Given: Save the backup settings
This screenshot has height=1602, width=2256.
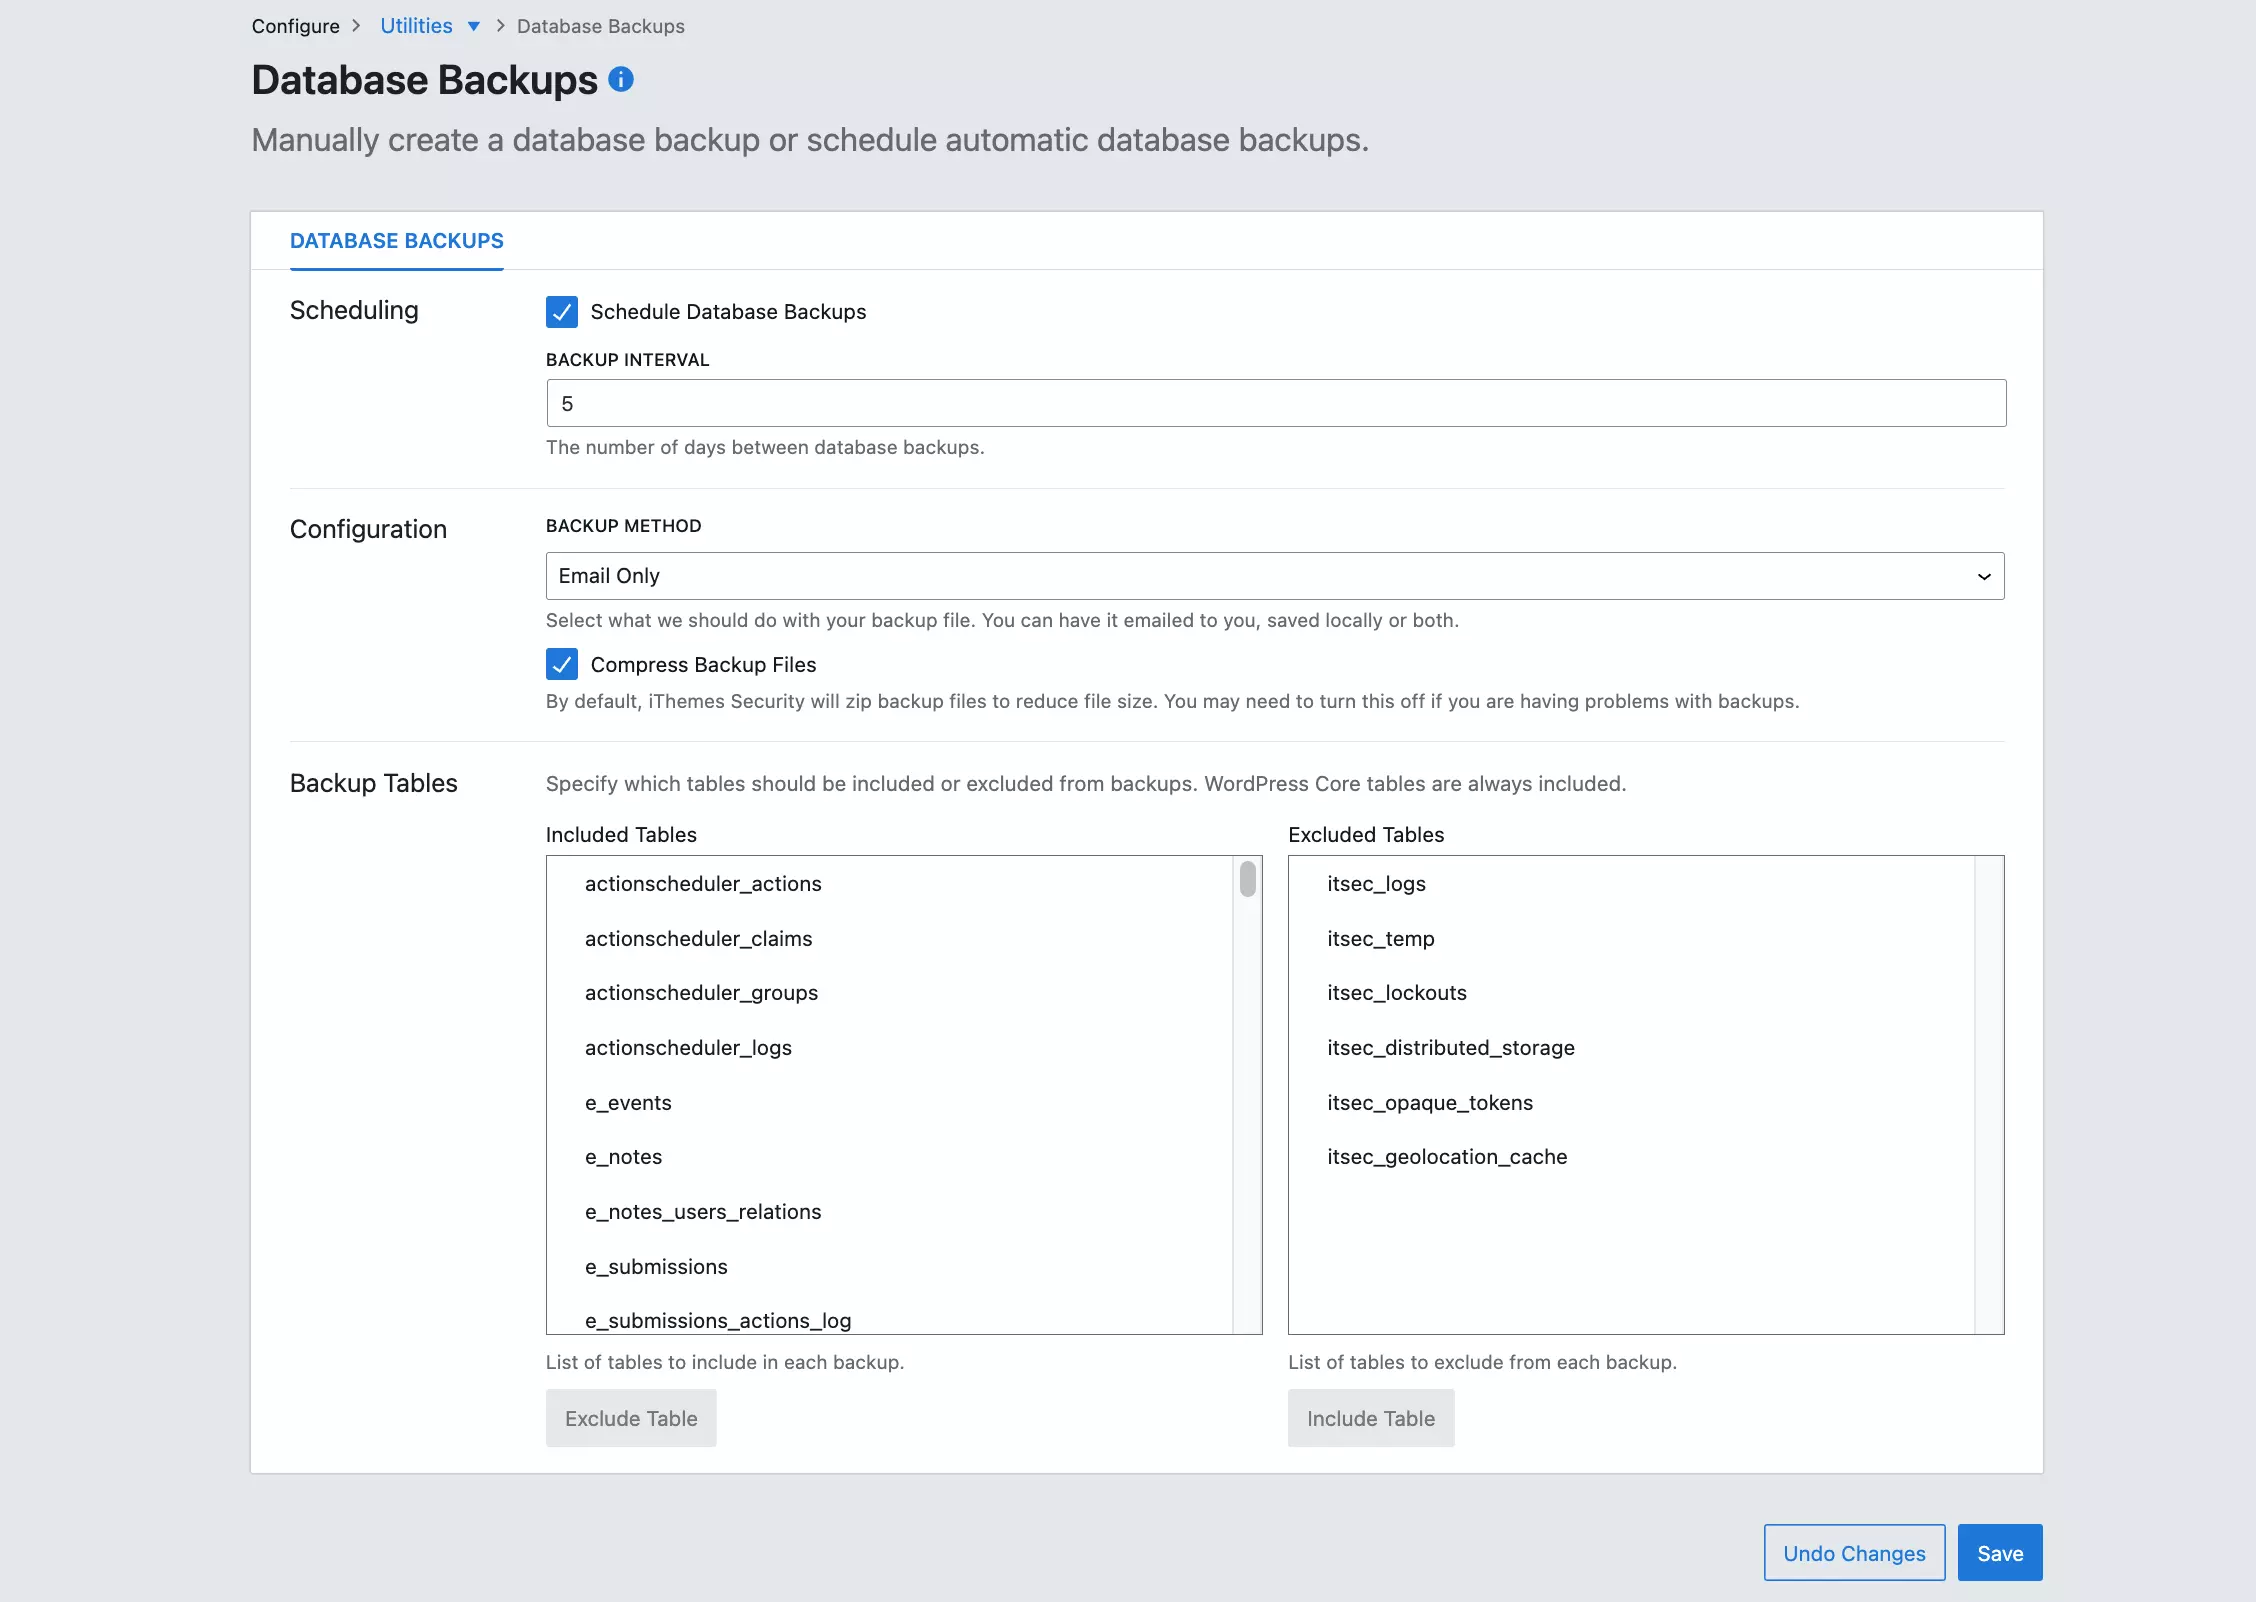Looking at the screenshot, I should 2000,1553.
